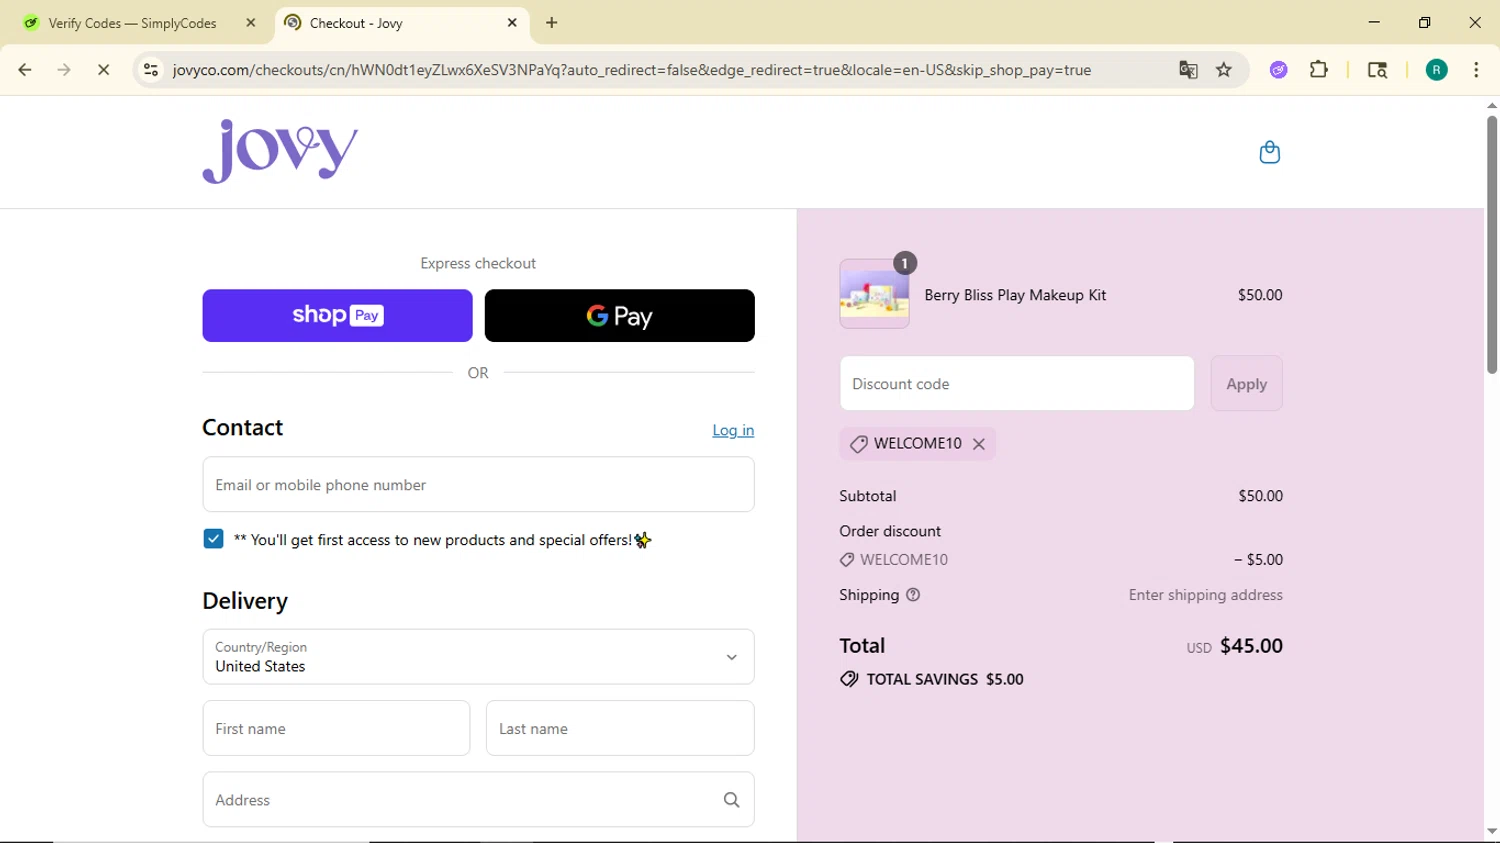The height and width of the screenshot is (843, 1500).
Task: Click the Log in link
Action: (x=733, y=430)
